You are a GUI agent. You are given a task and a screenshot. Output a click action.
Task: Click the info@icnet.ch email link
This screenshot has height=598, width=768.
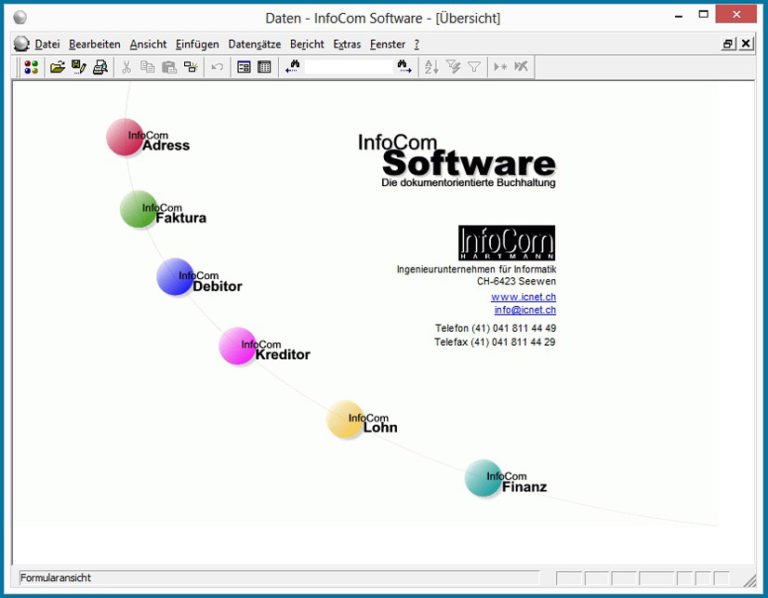tap(525, 310)
